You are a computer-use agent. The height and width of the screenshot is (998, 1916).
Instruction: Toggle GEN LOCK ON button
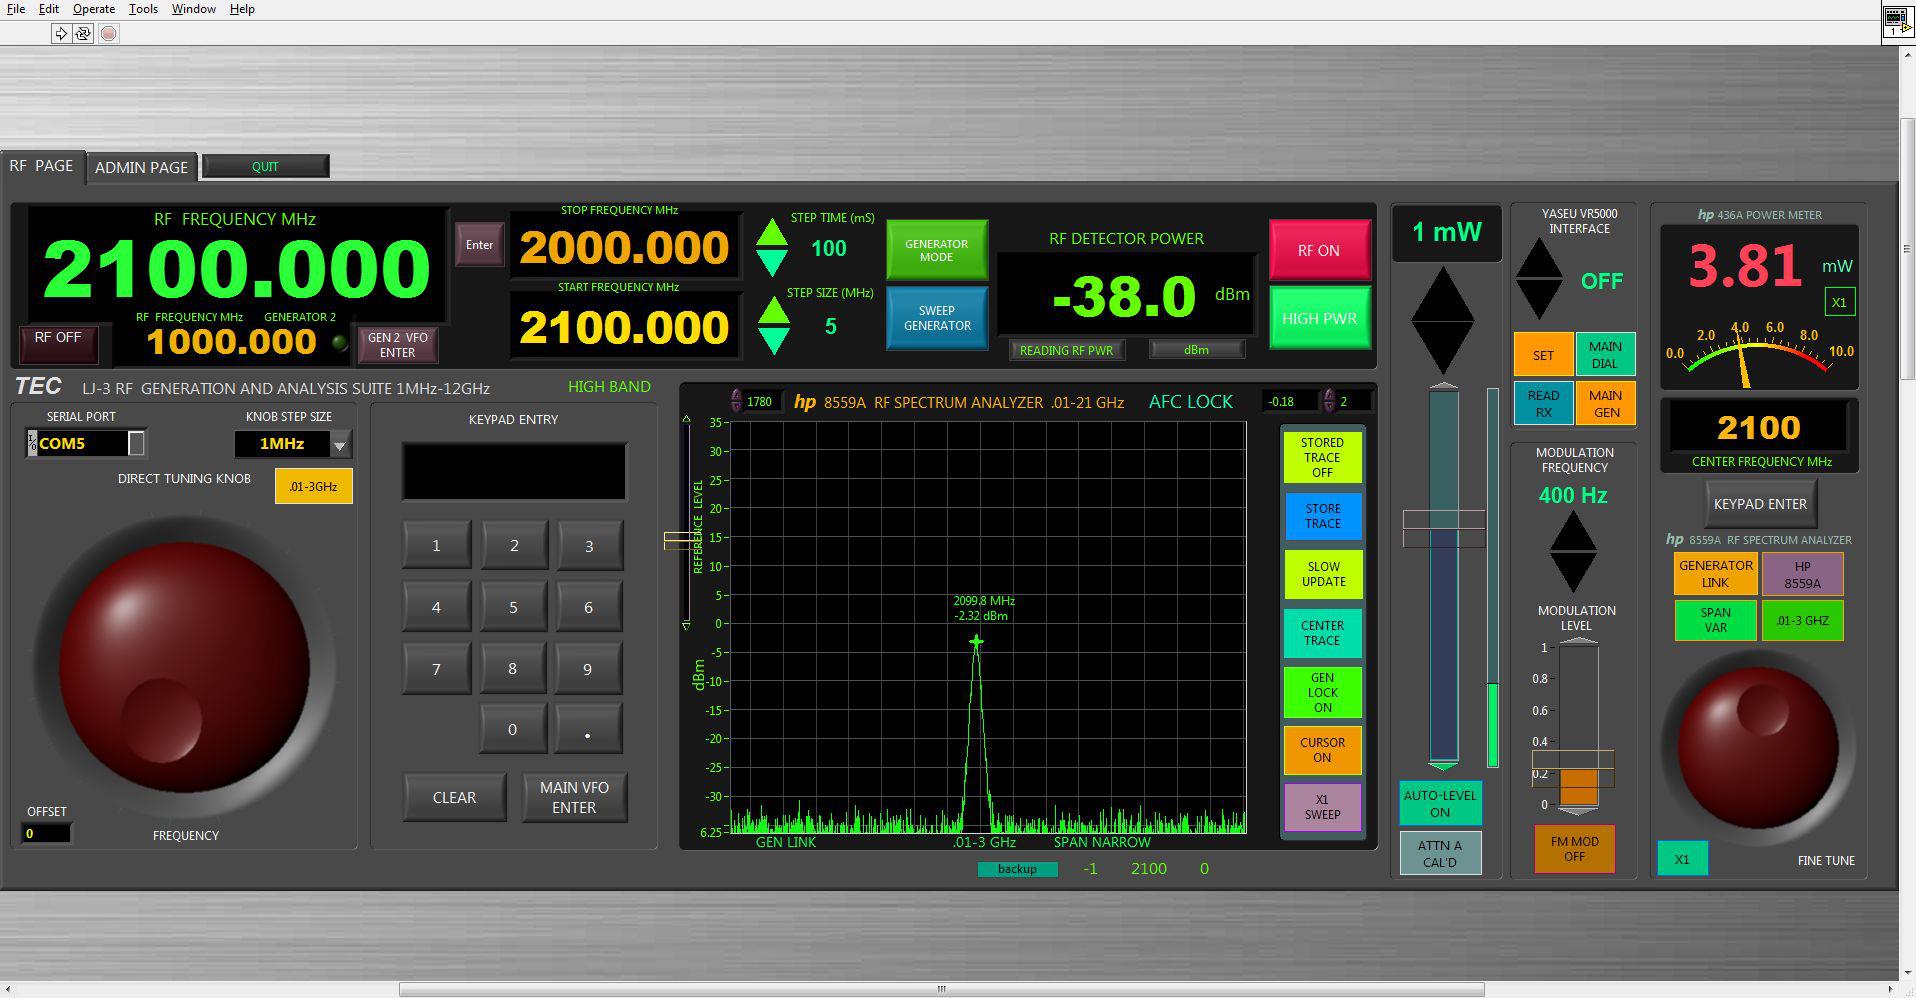(1322, 692)
